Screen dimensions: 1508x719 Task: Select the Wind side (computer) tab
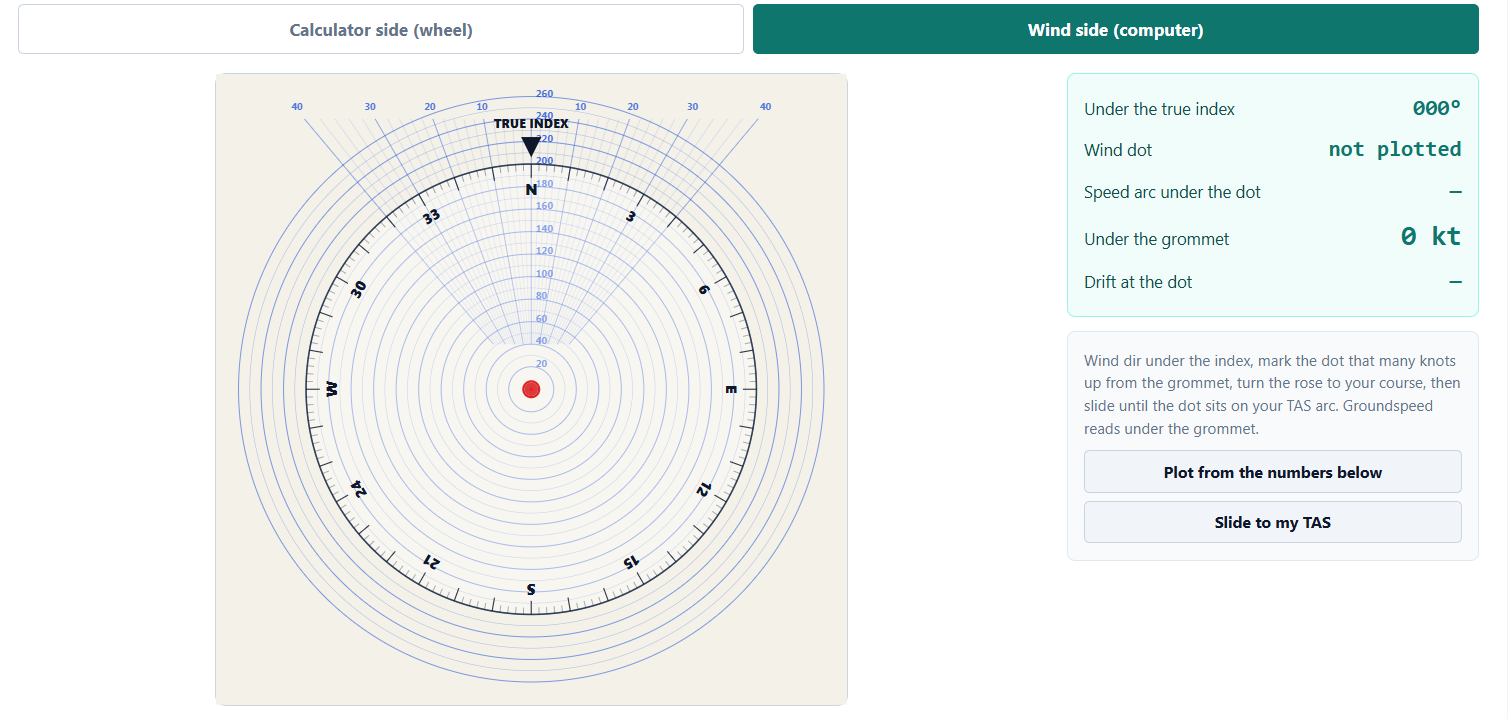click(x=1115, y=29)
